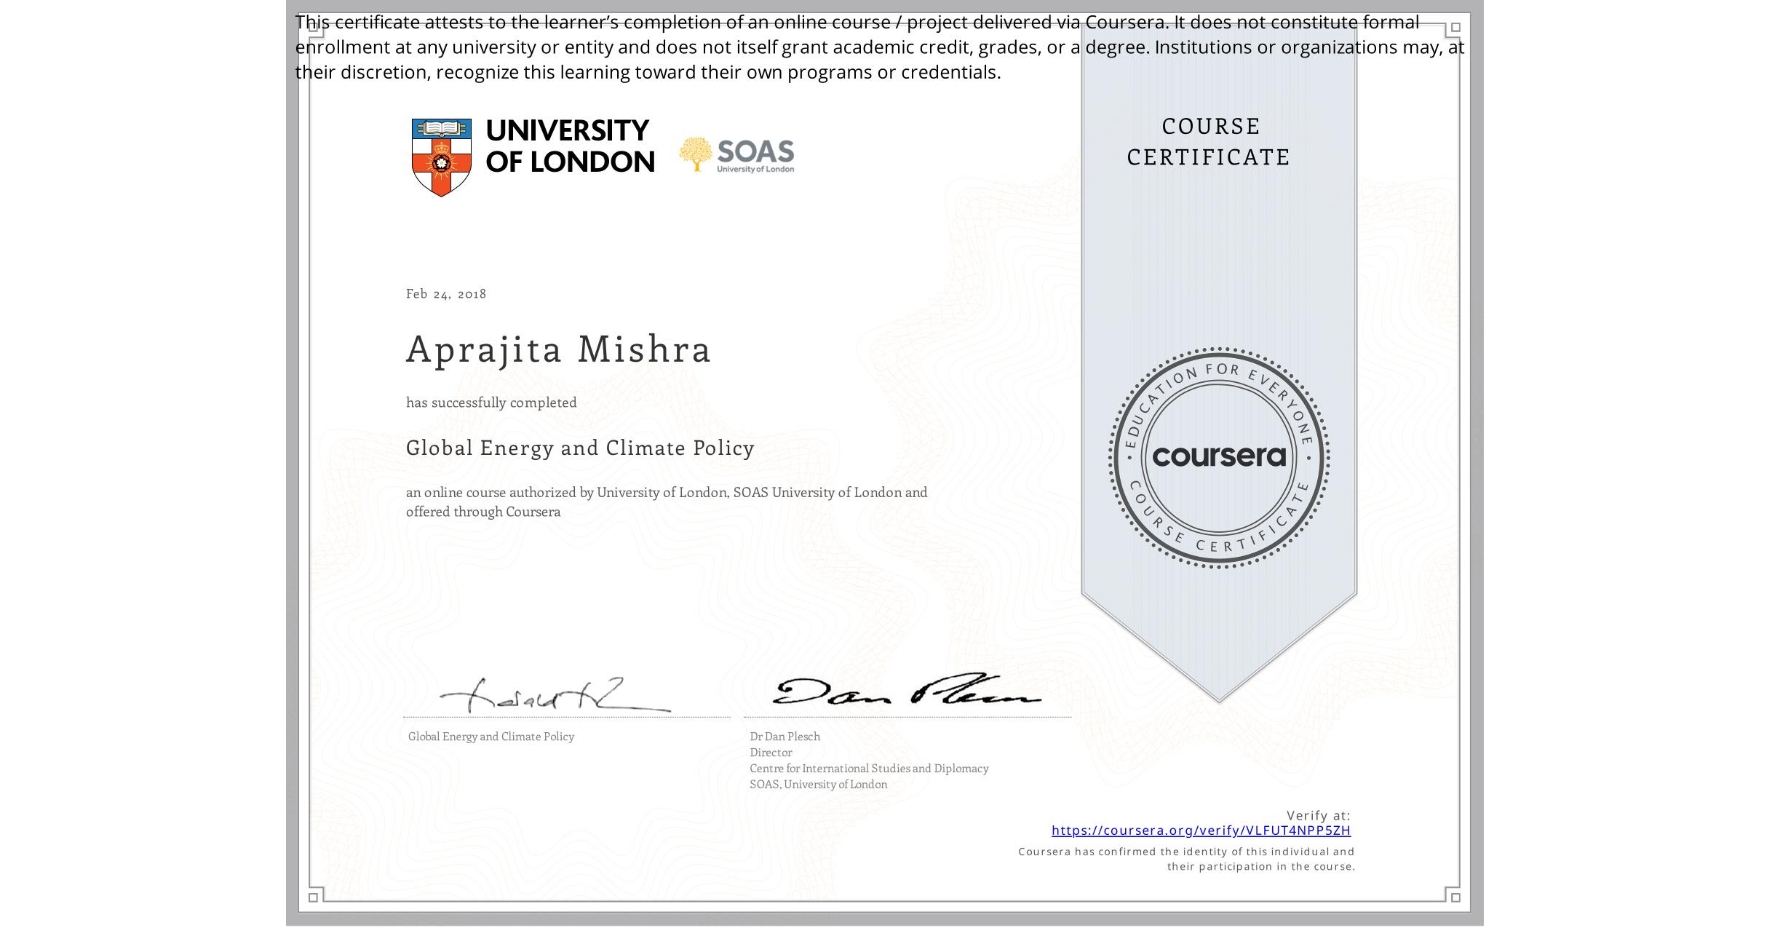Click the left signature above course name
The image size is (1772, 928).
pyautogui.click(x=555, y=695)
